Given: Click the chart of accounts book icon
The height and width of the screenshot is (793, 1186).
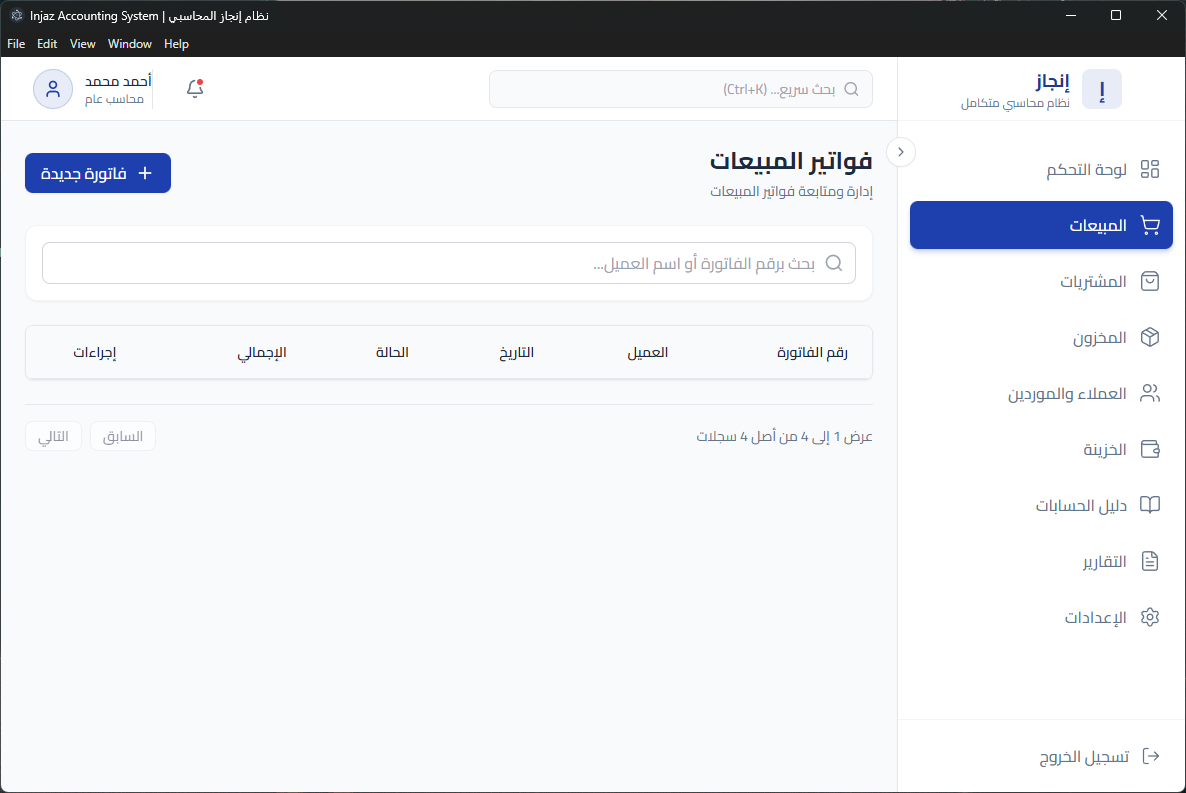Looking at the screenshot, I should click(1150, 505).
